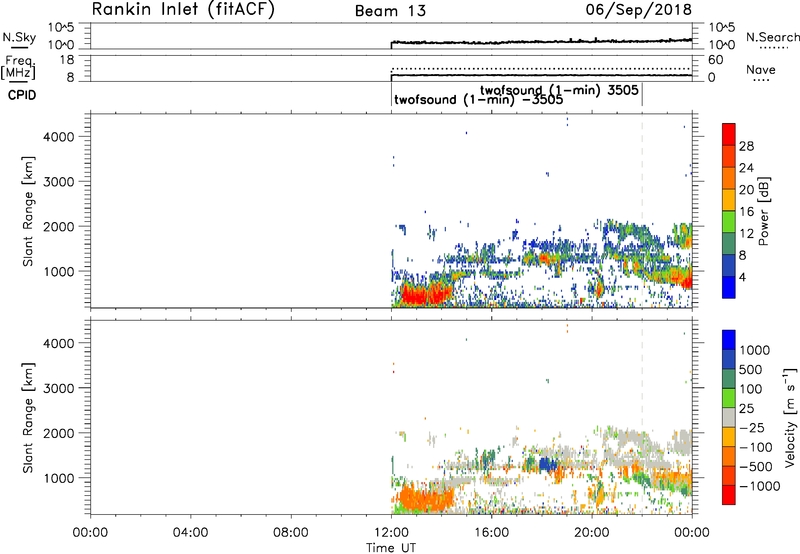Viewport: 800px width, 554px height.
Task: Click blue velocity patch near 18:00
Action: pos(547,464)
